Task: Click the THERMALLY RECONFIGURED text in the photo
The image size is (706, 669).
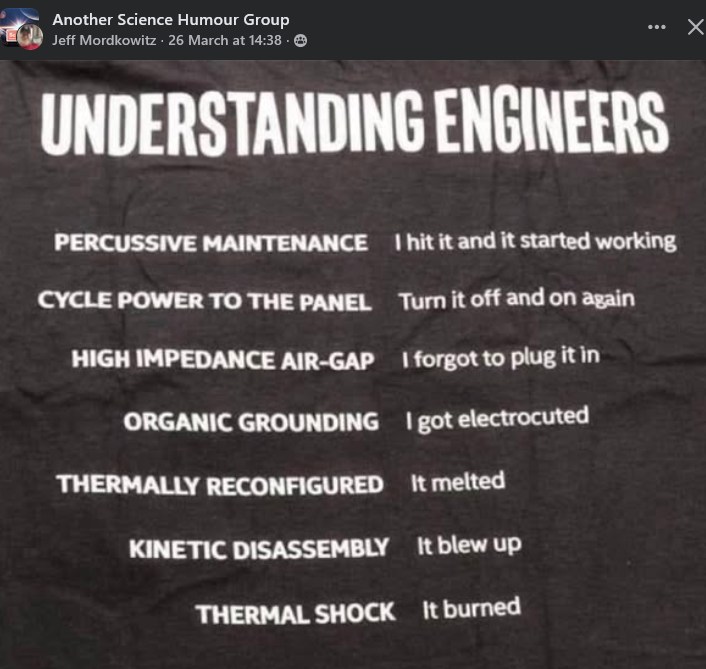Action: click(219, 485)
